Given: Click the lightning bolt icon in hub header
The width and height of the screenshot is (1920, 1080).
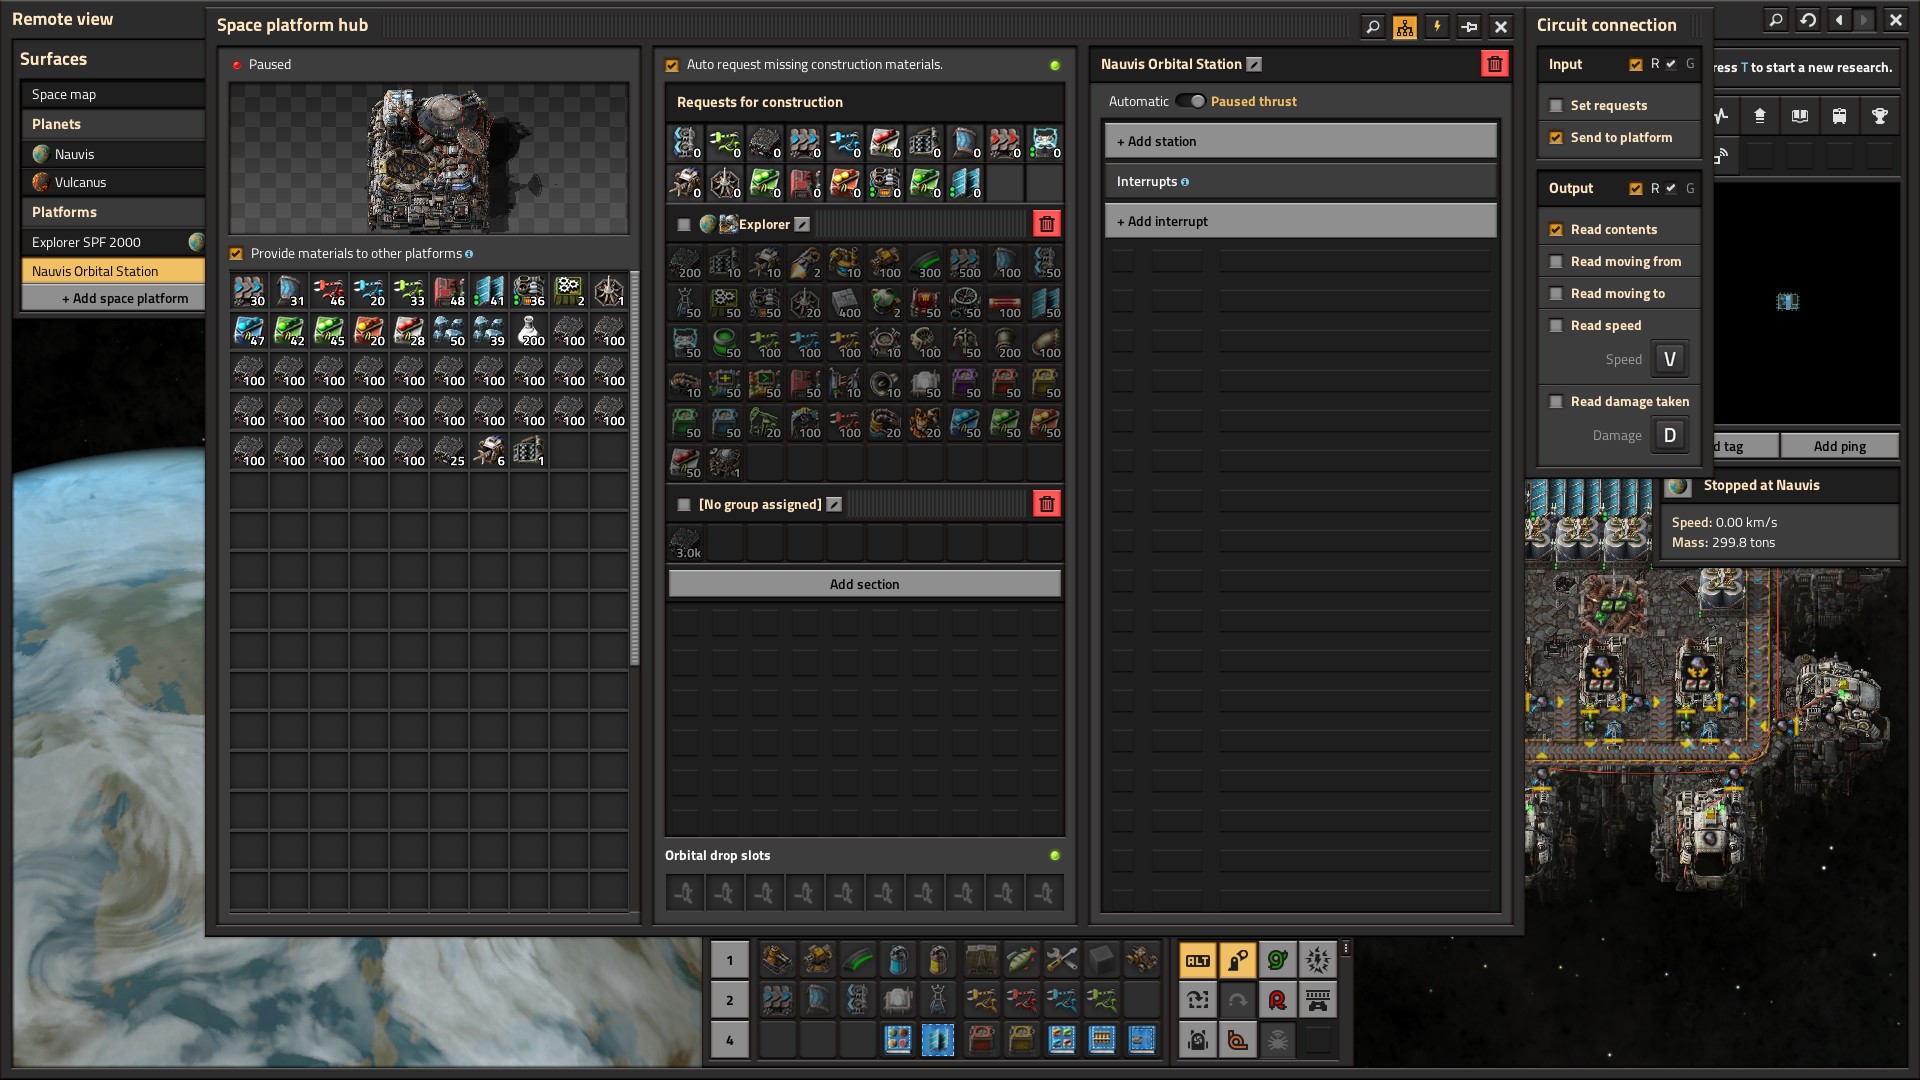Looking at the screenshot, I should pyautogui.click(x=1437, y=27).
